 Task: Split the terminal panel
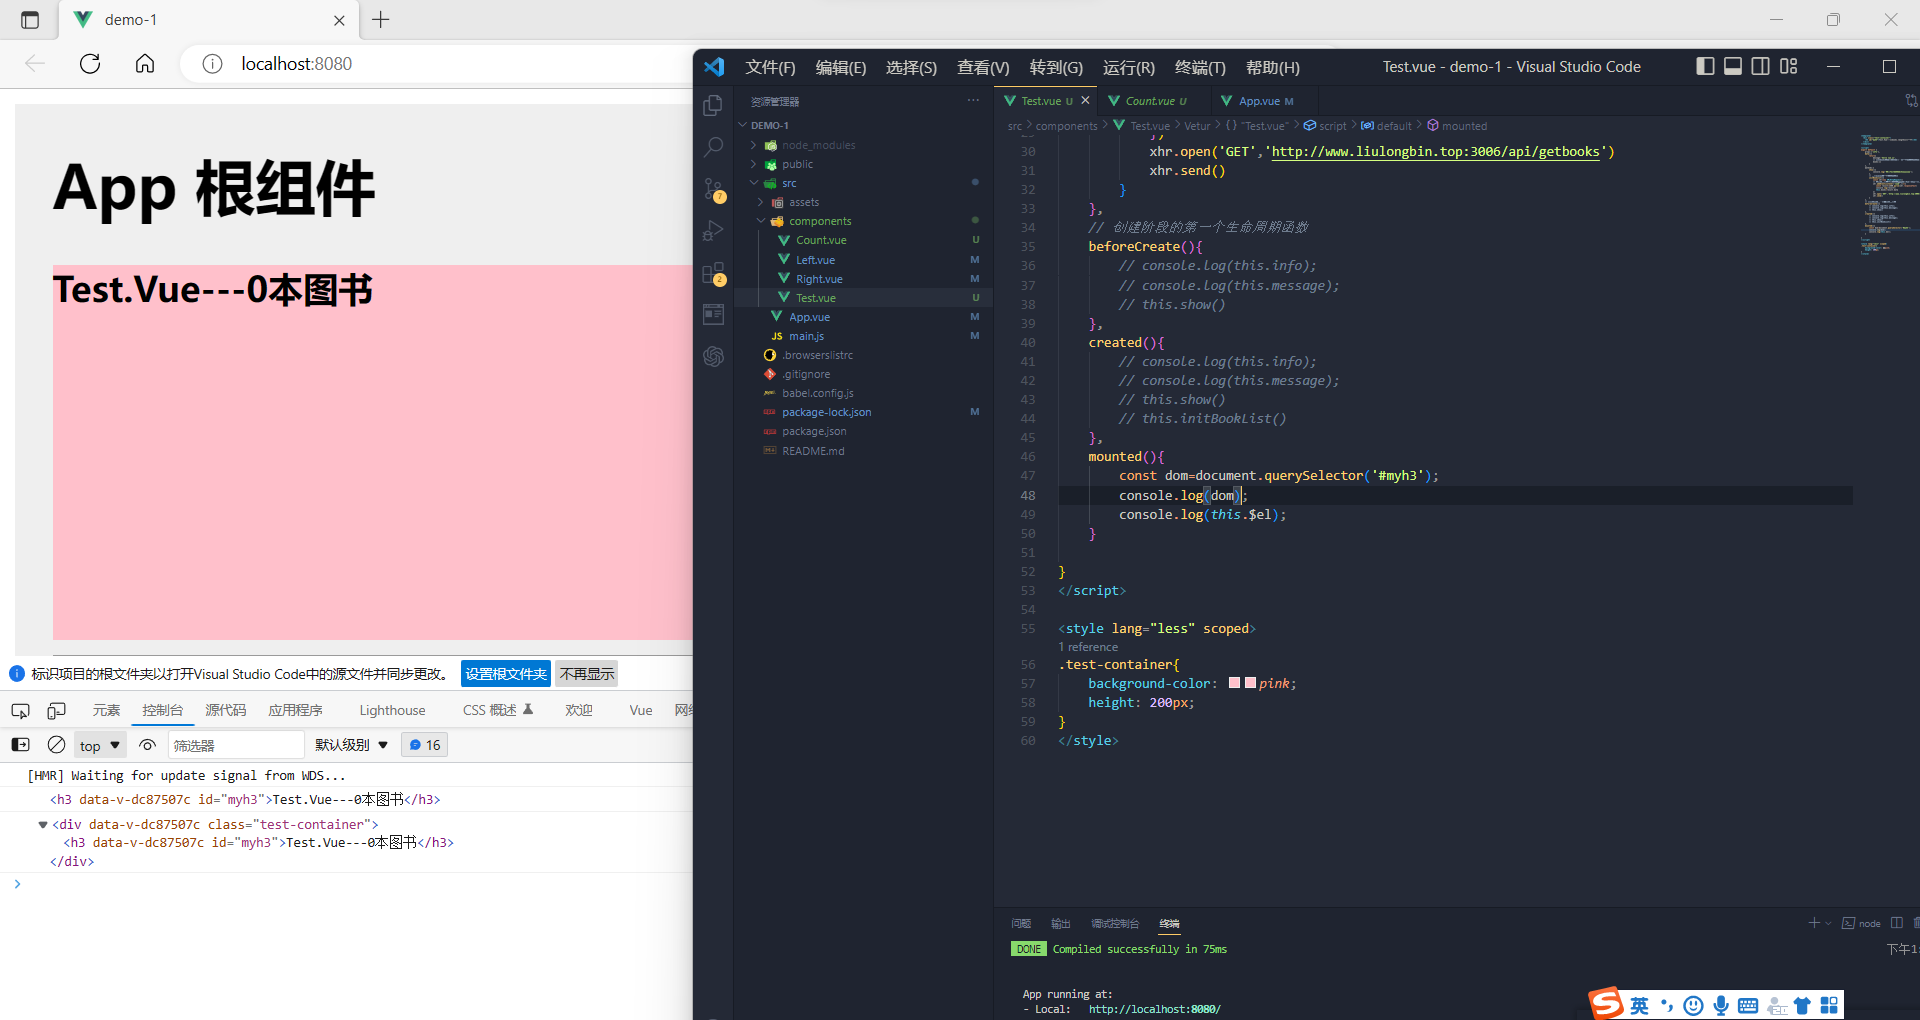point(1896,923)
